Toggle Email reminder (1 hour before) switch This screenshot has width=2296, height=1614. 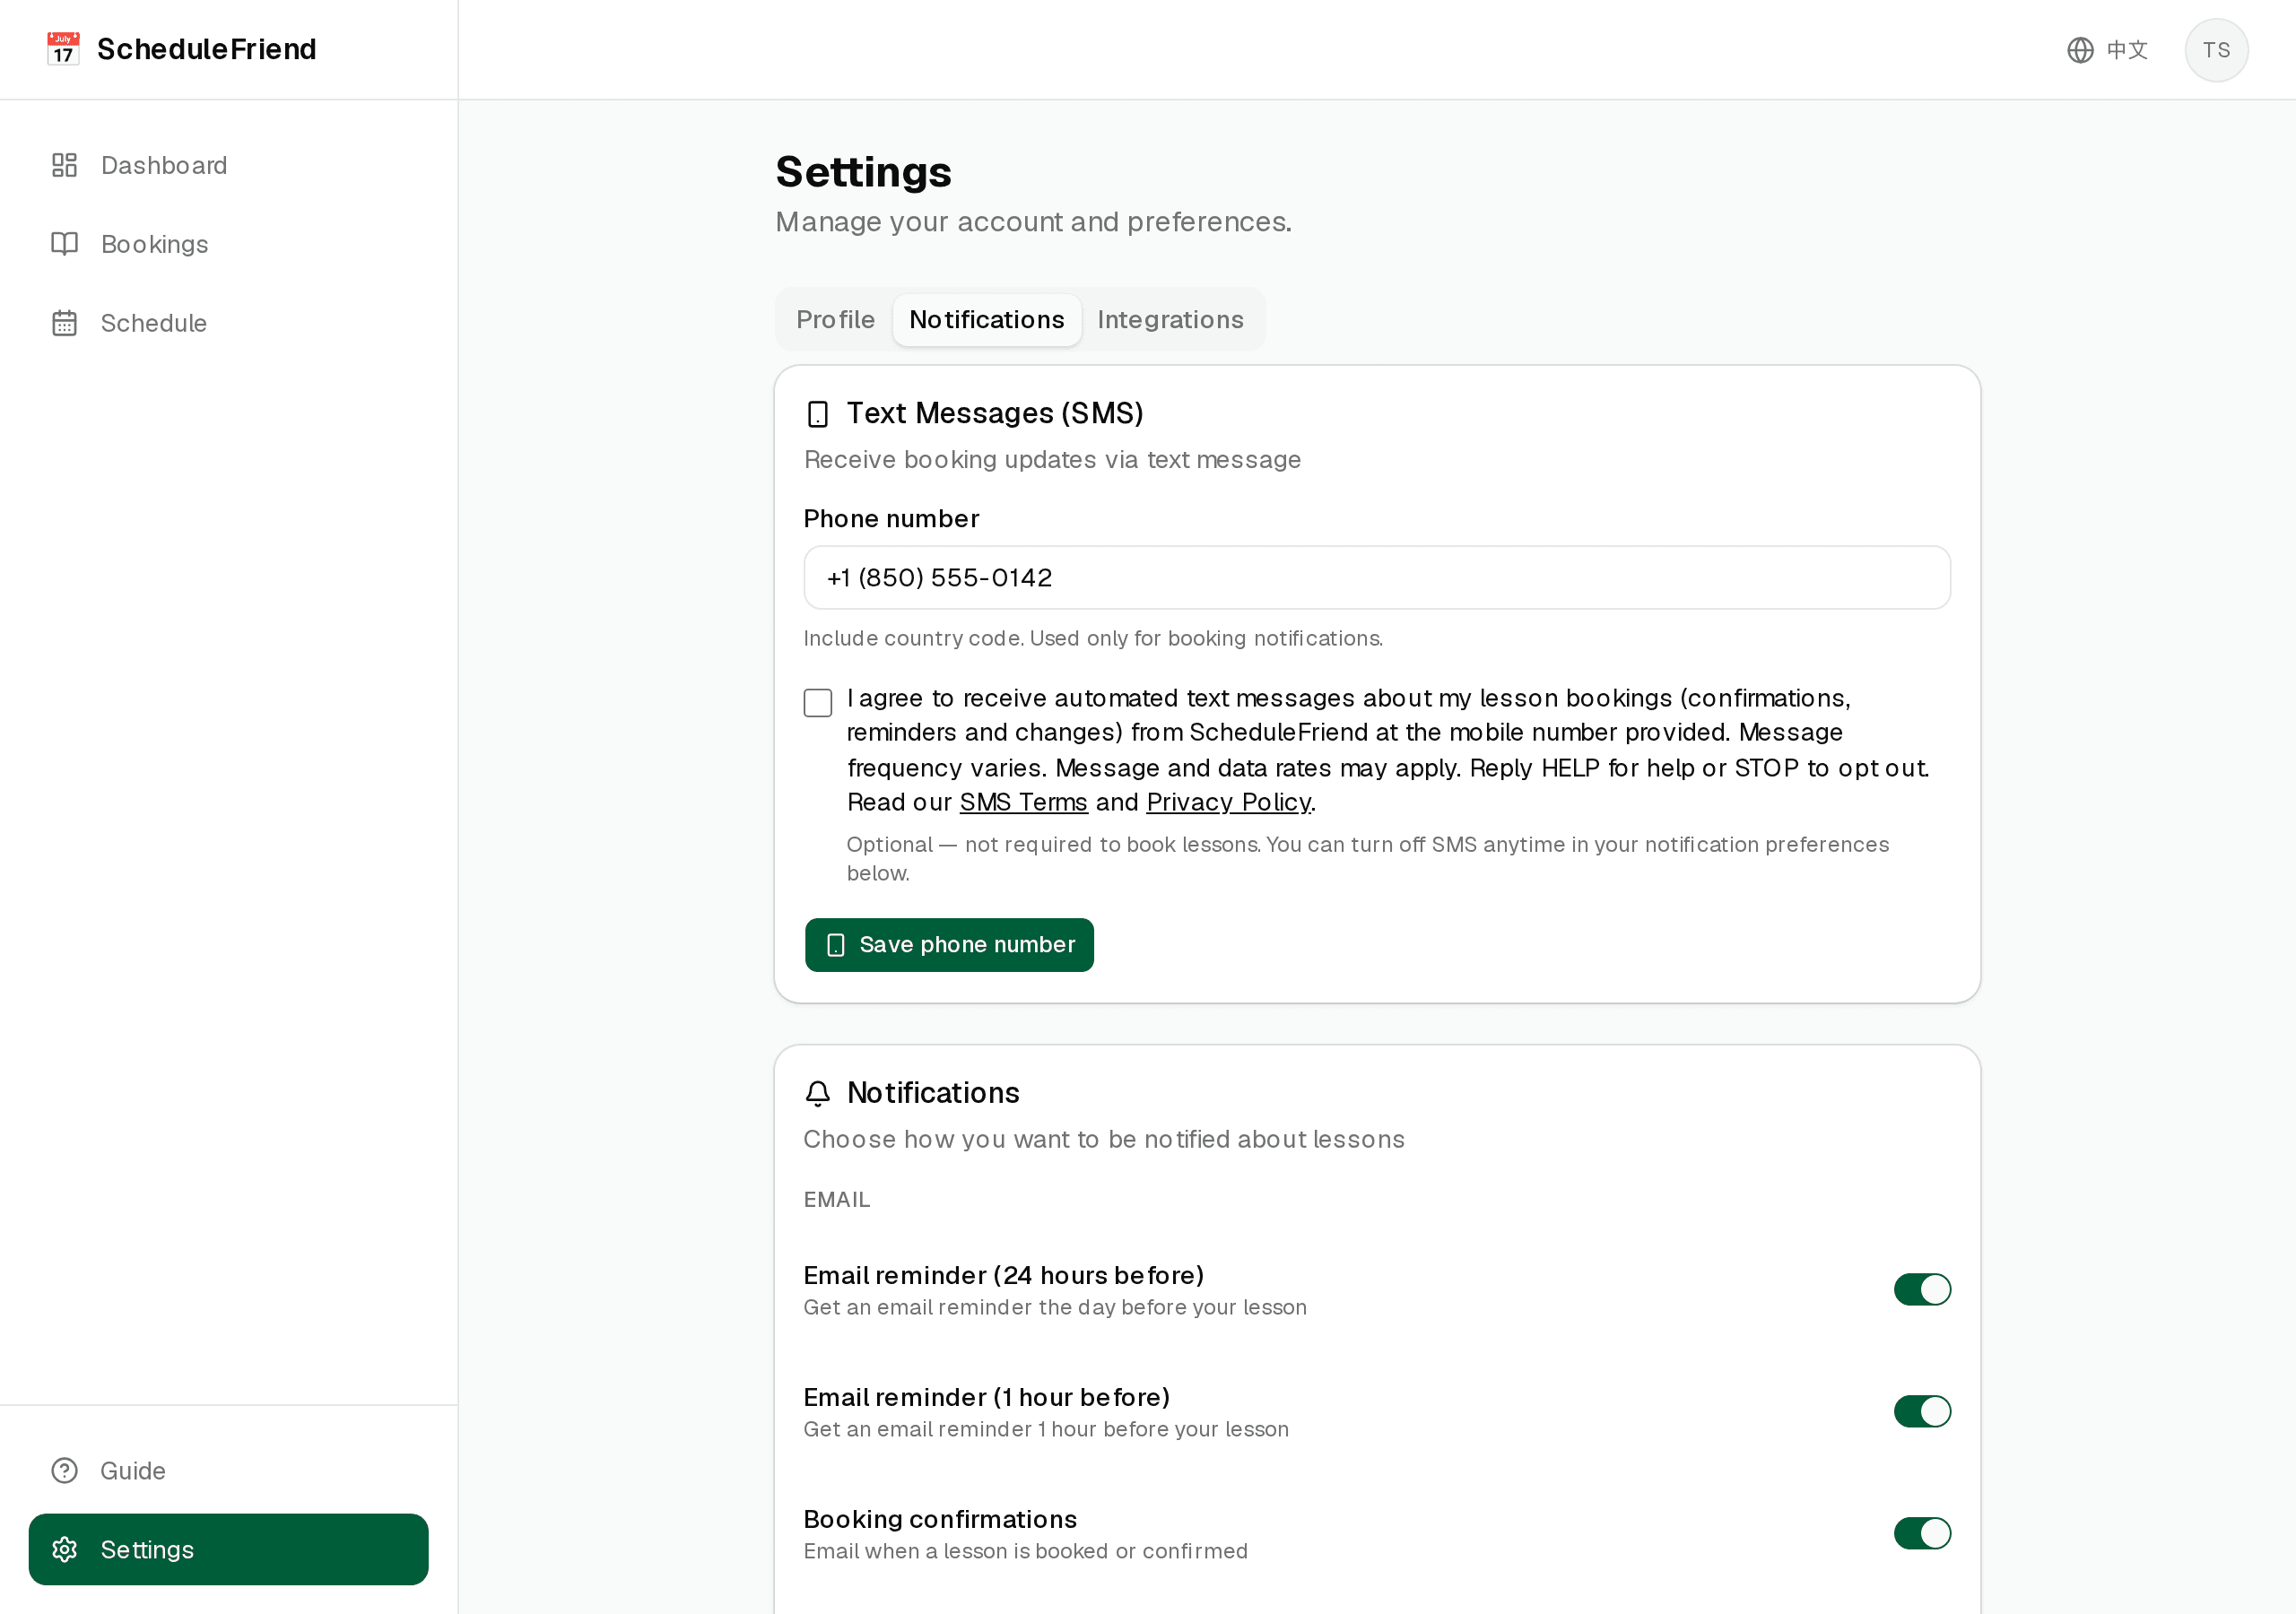click(1922, 1411)
